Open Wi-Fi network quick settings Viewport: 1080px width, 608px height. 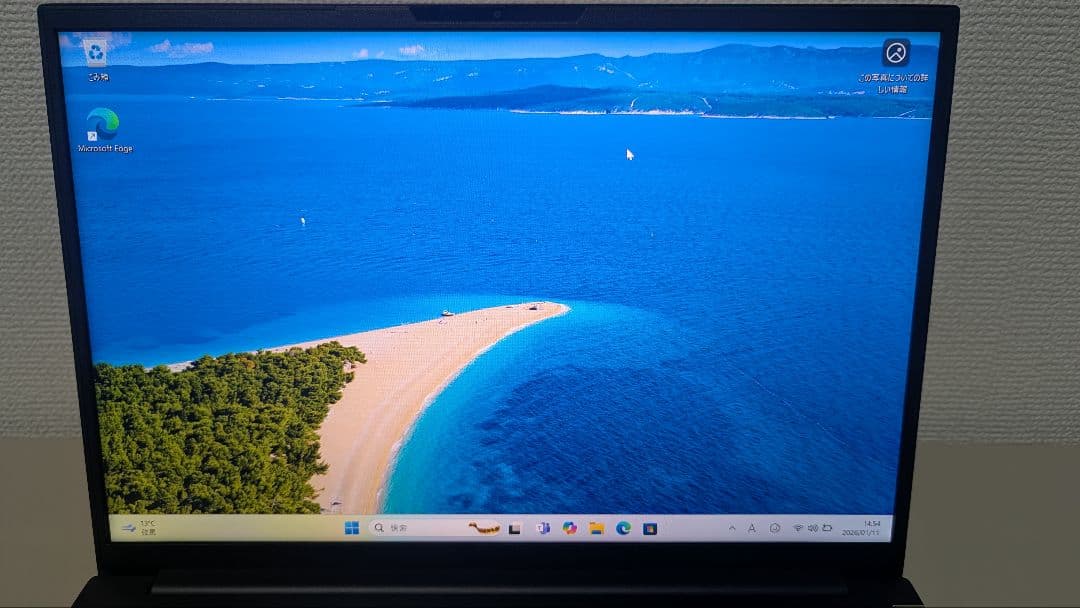tap(798, 528)
